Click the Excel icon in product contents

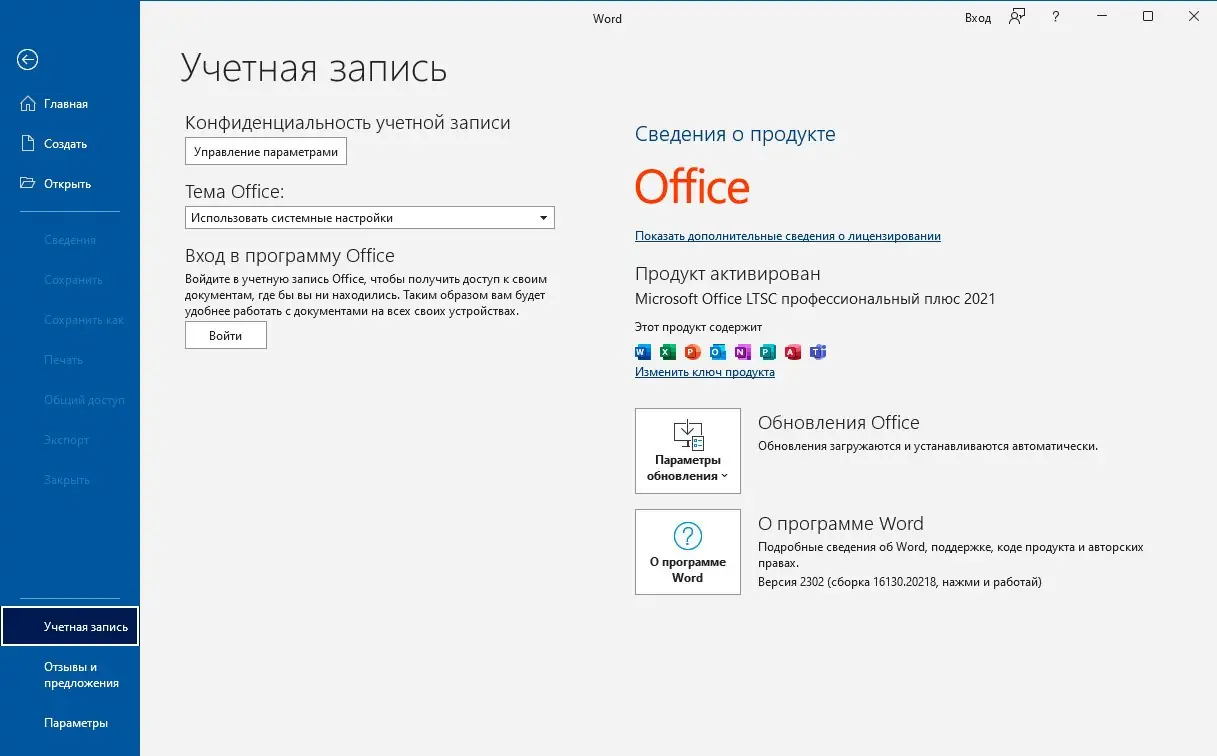(666, 352)
